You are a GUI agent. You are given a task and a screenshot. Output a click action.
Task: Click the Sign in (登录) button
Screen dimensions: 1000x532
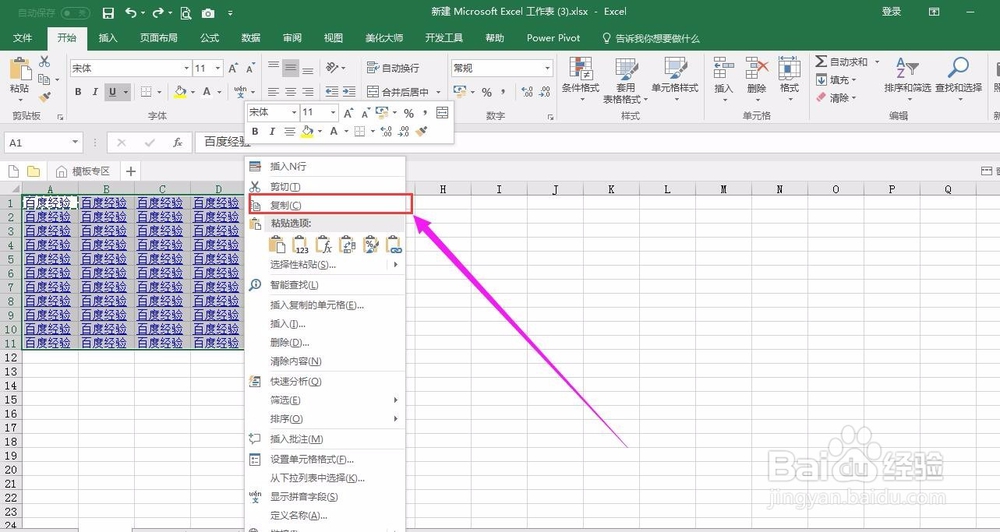pos(891,11)
